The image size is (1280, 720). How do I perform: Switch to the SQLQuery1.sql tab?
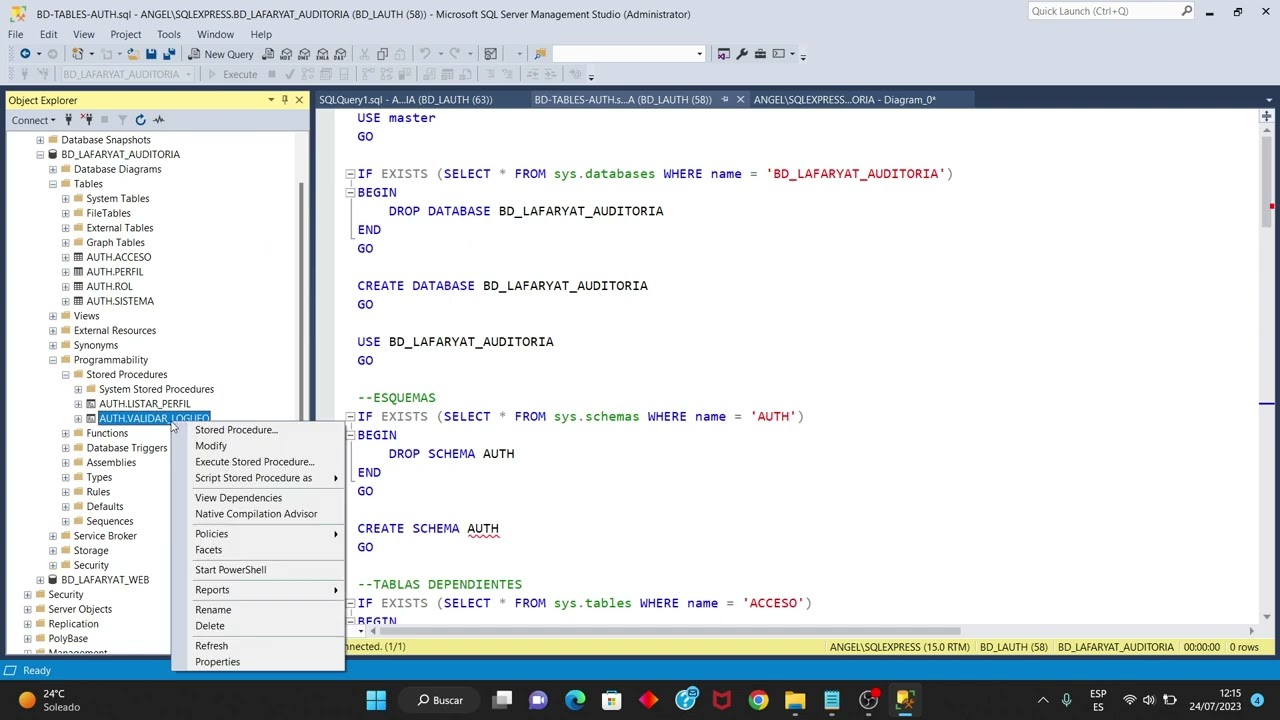[406, 100]
